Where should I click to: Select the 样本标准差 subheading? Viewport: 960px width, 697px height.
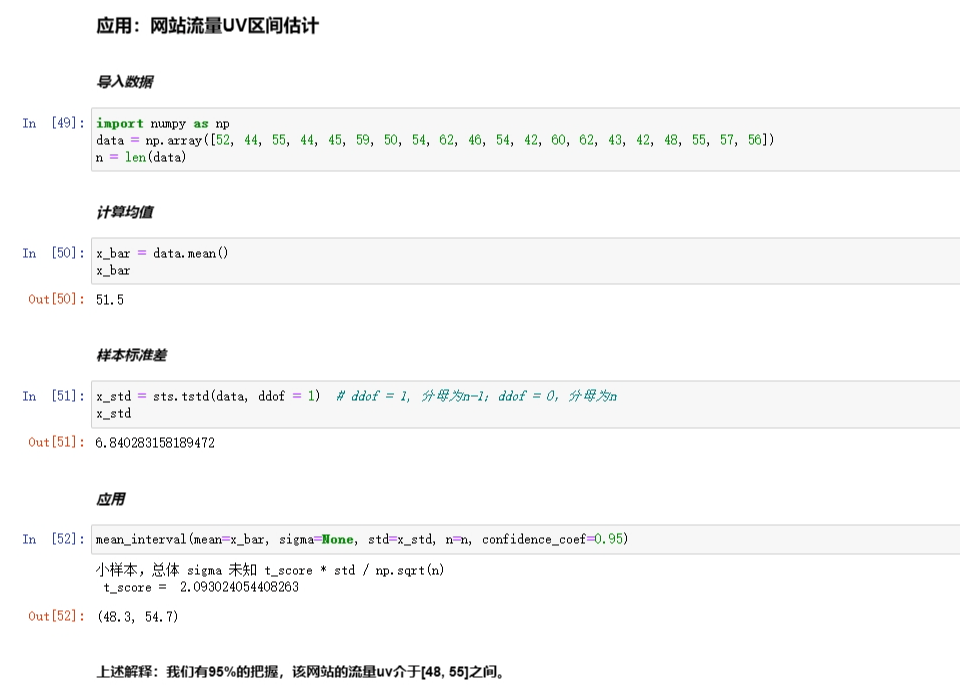(132, 355)
